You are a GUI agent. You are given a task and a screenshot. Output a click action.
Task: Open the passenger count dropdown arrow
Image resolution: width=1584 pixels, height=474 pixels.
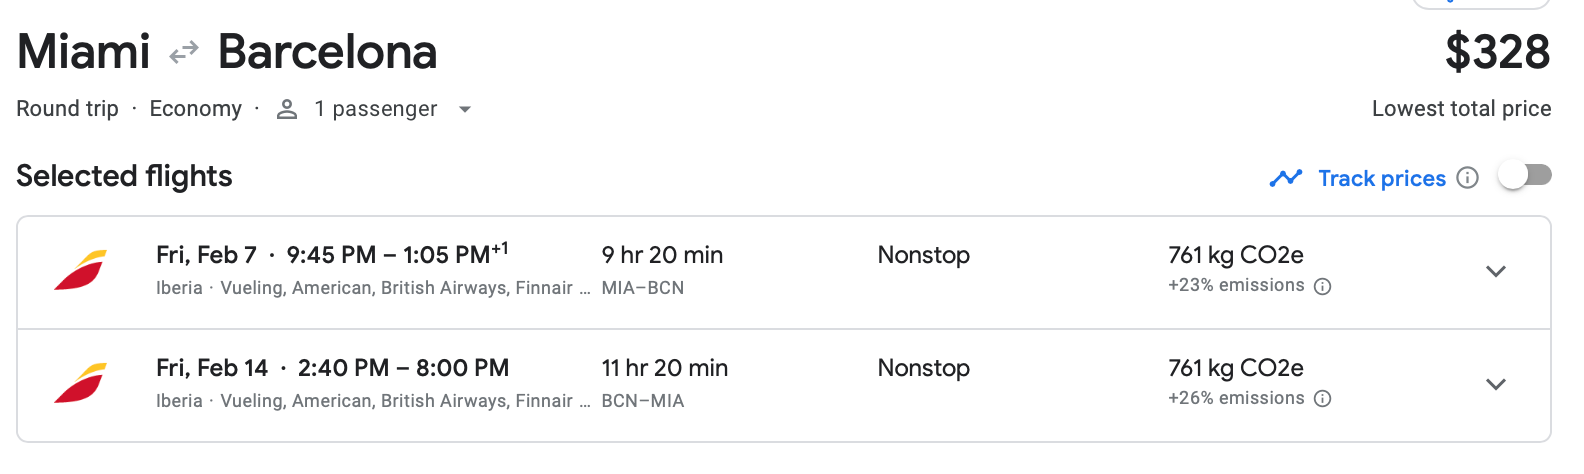click(465, 109)
